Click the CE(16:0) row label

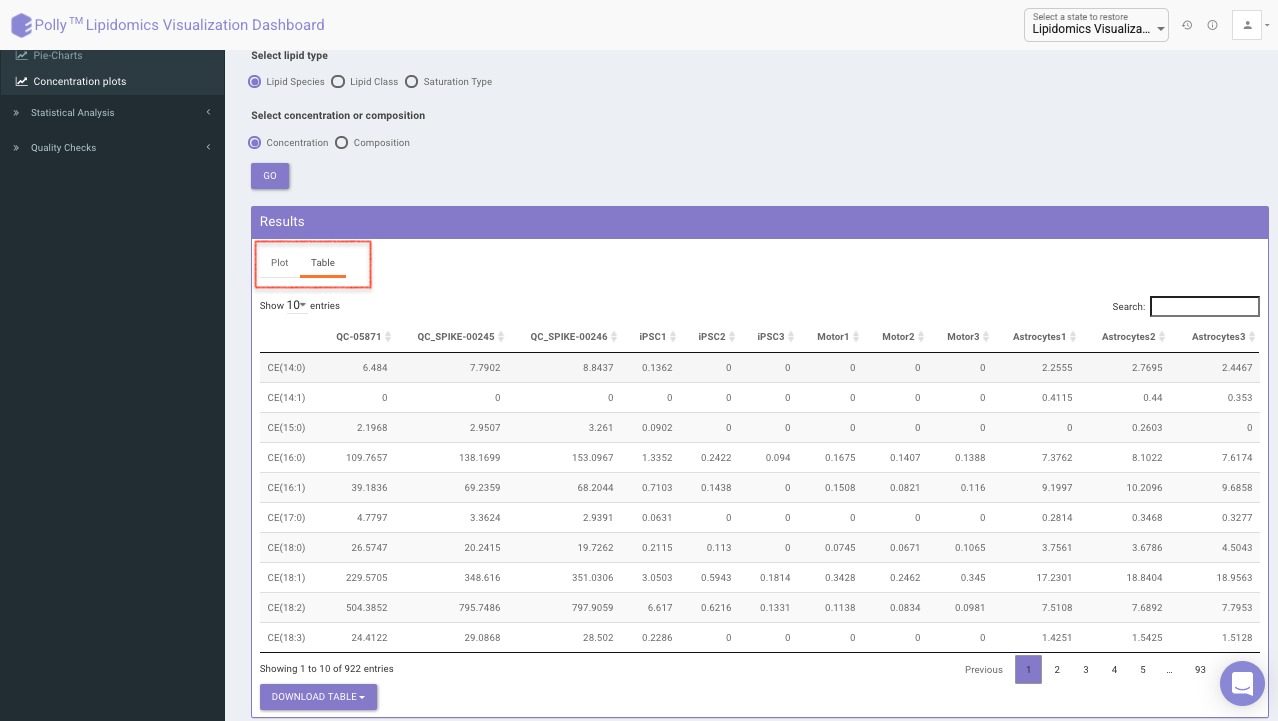(286, 458)
